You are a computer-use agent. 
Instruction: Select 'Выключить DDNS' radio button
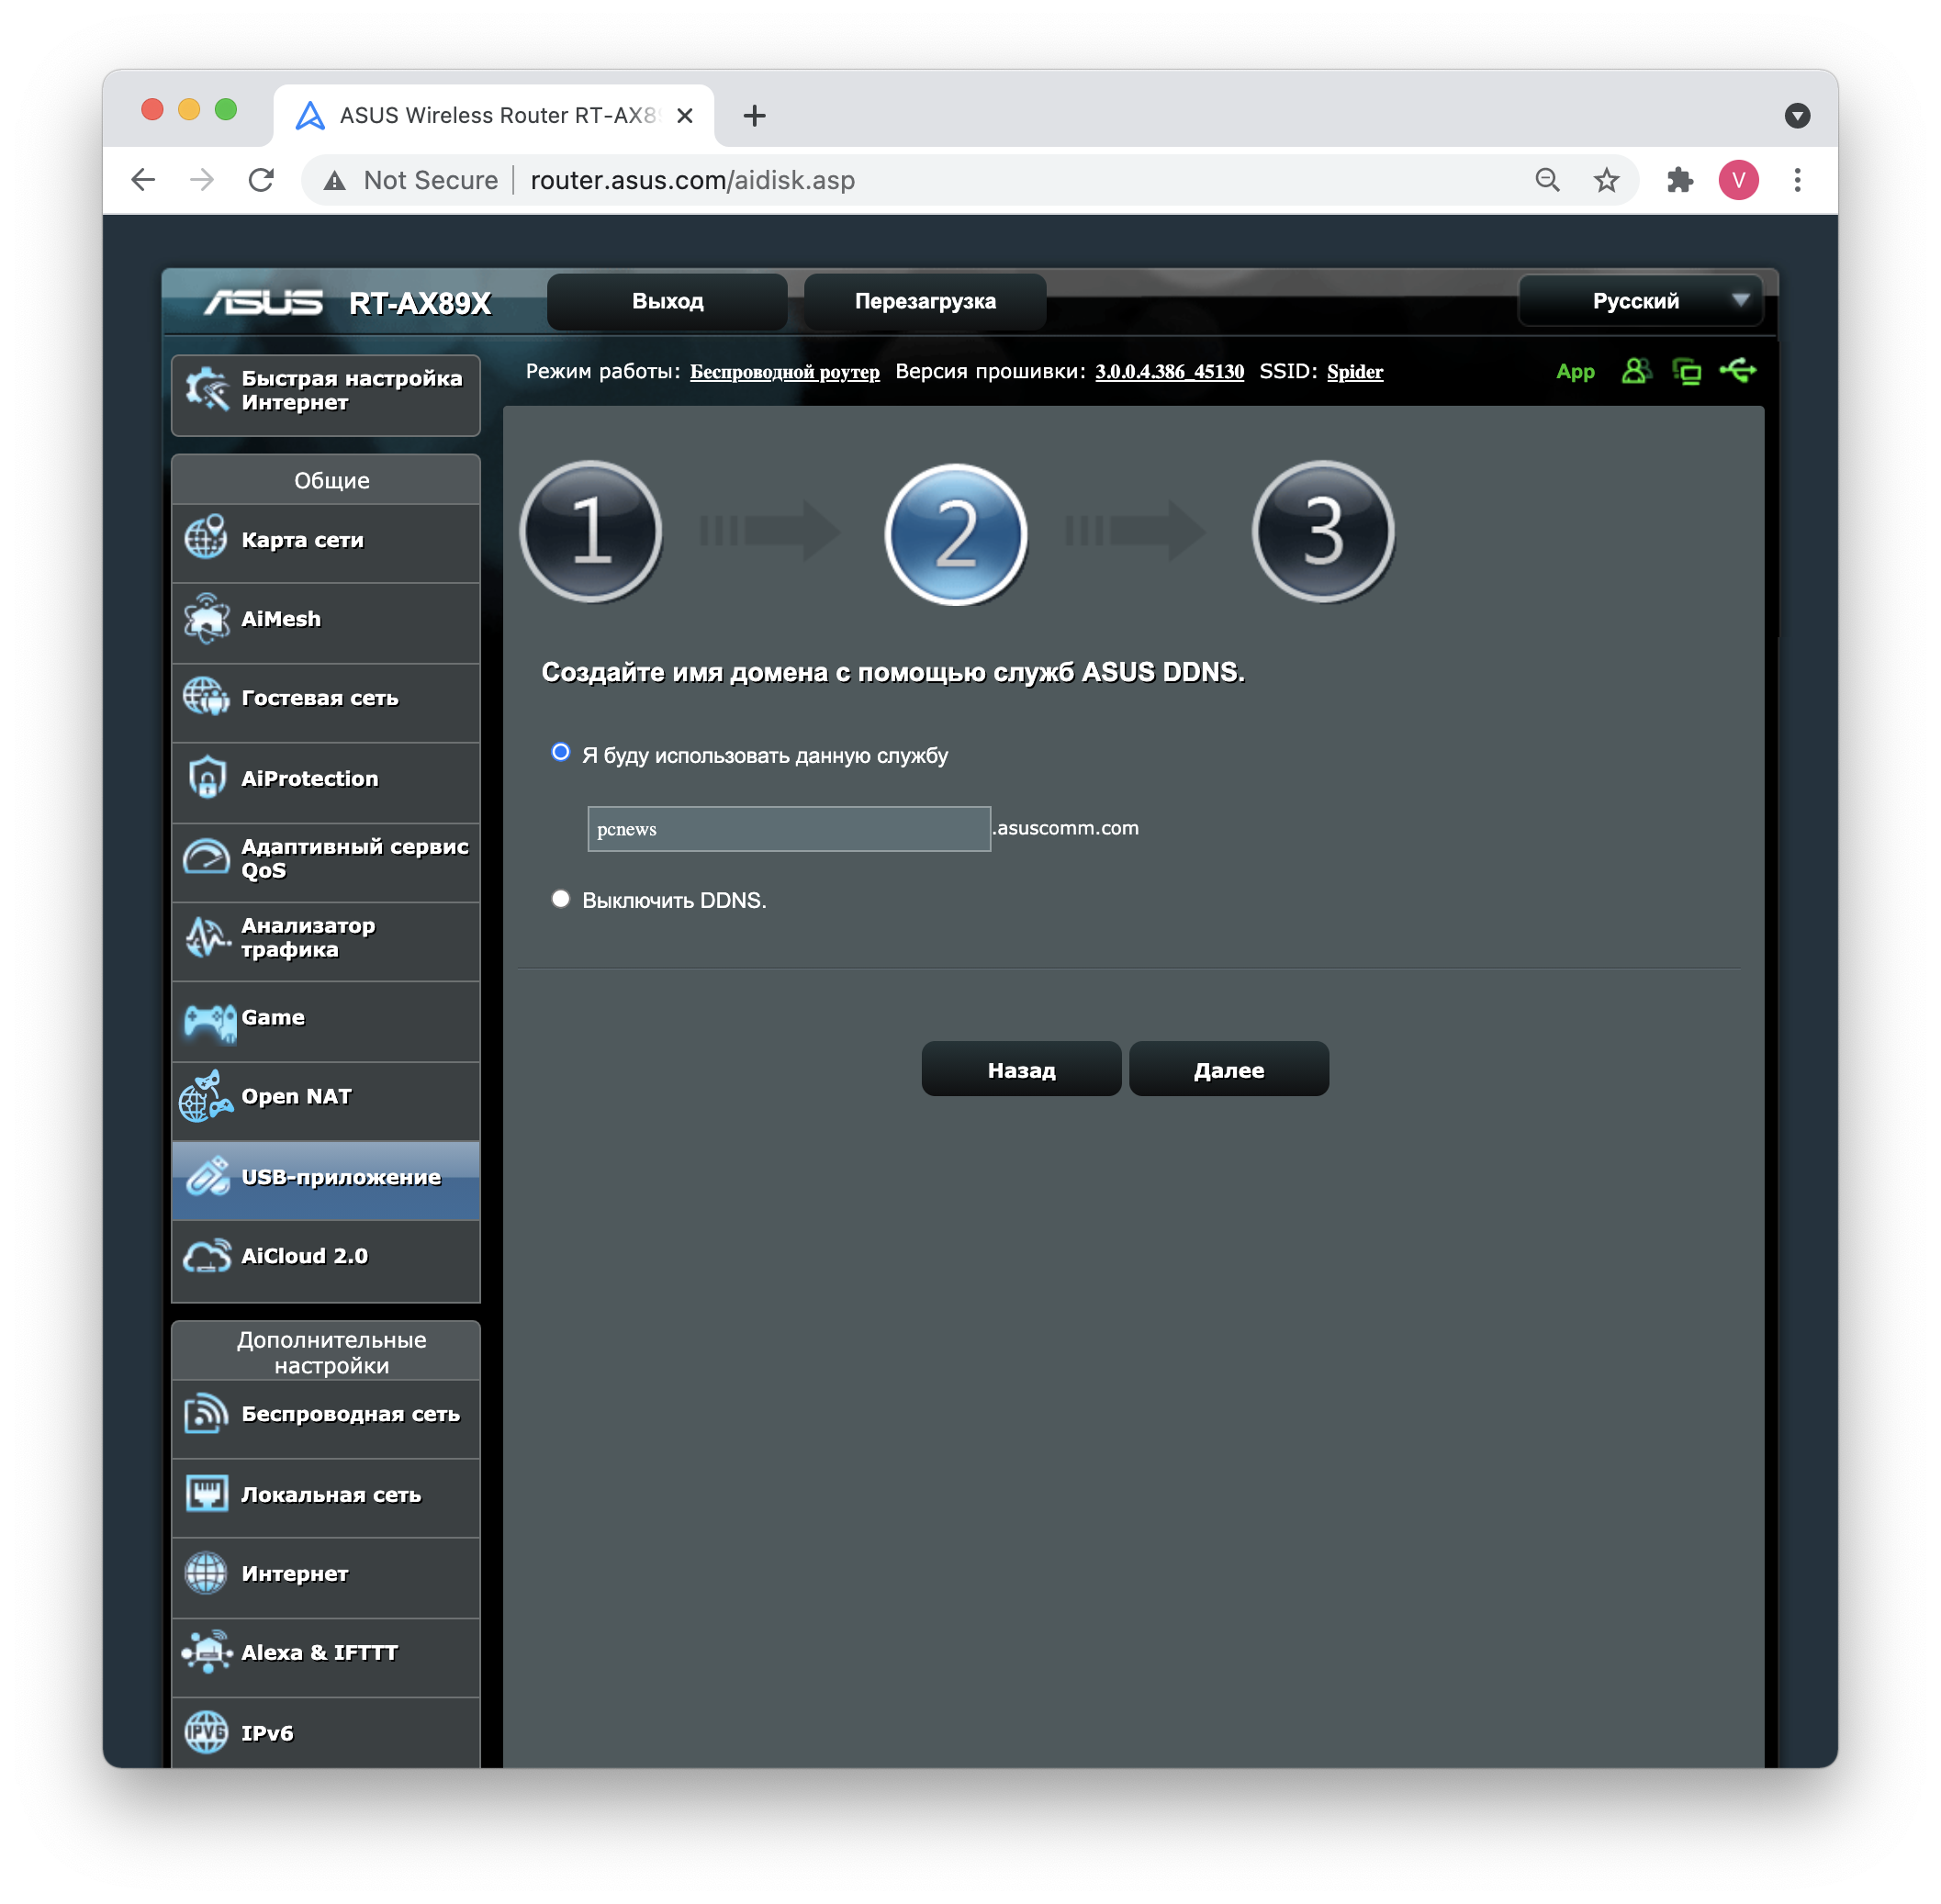560,898
